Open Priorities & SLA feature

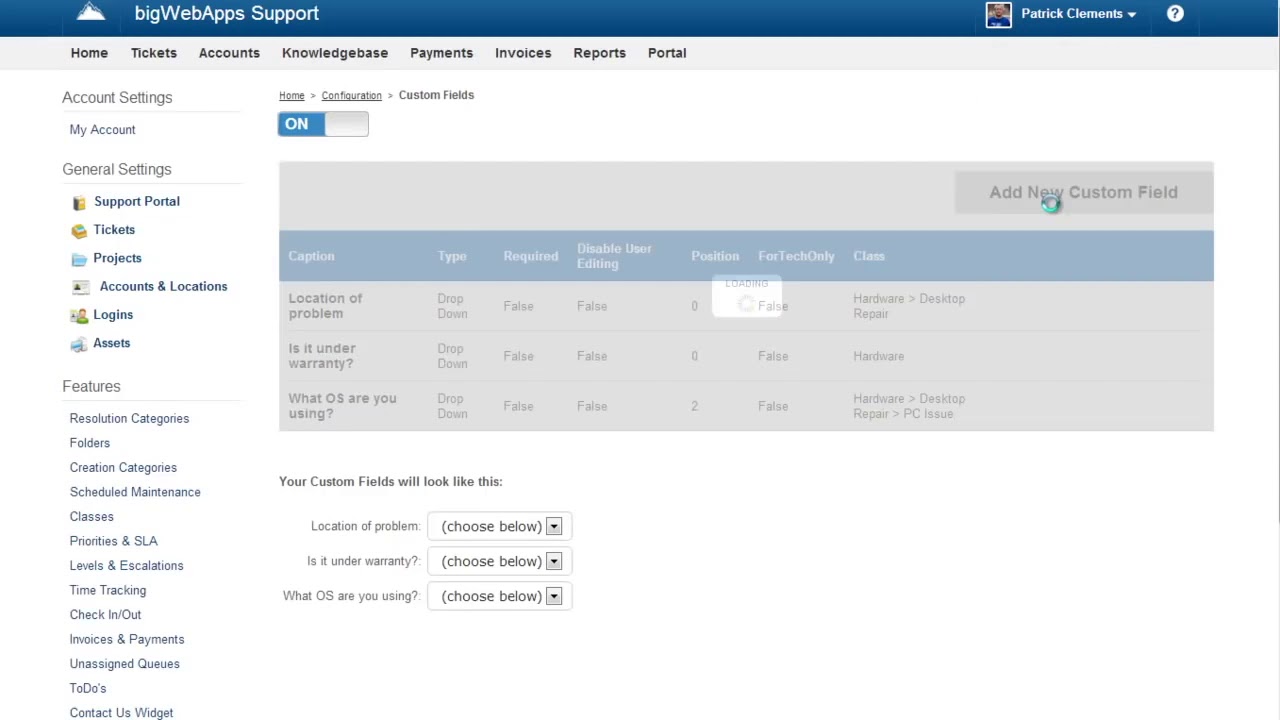click(x=113, y=541)
